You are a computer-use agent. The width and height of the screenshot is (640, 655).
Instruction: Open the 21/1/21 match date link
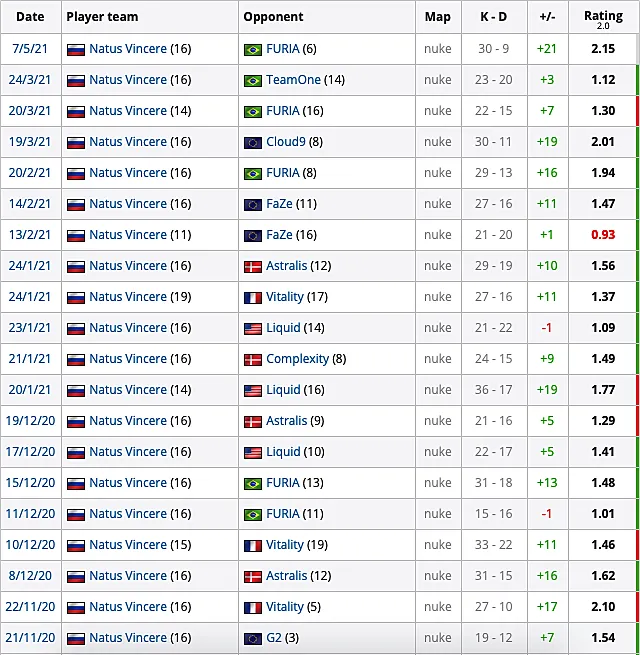(x=30, y=358)
